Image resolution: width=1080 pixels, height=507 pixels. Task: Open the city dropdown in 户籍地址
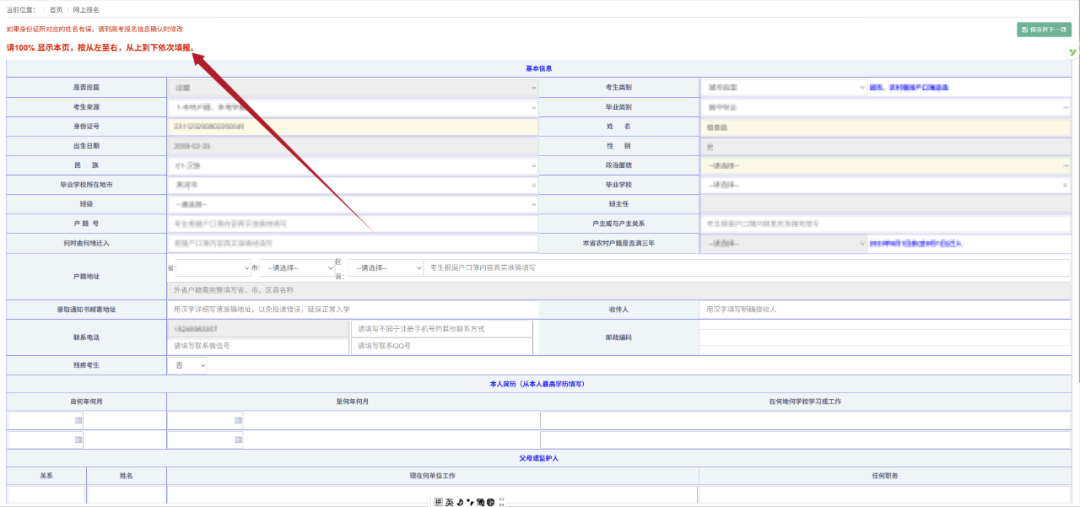click(297, 268)
